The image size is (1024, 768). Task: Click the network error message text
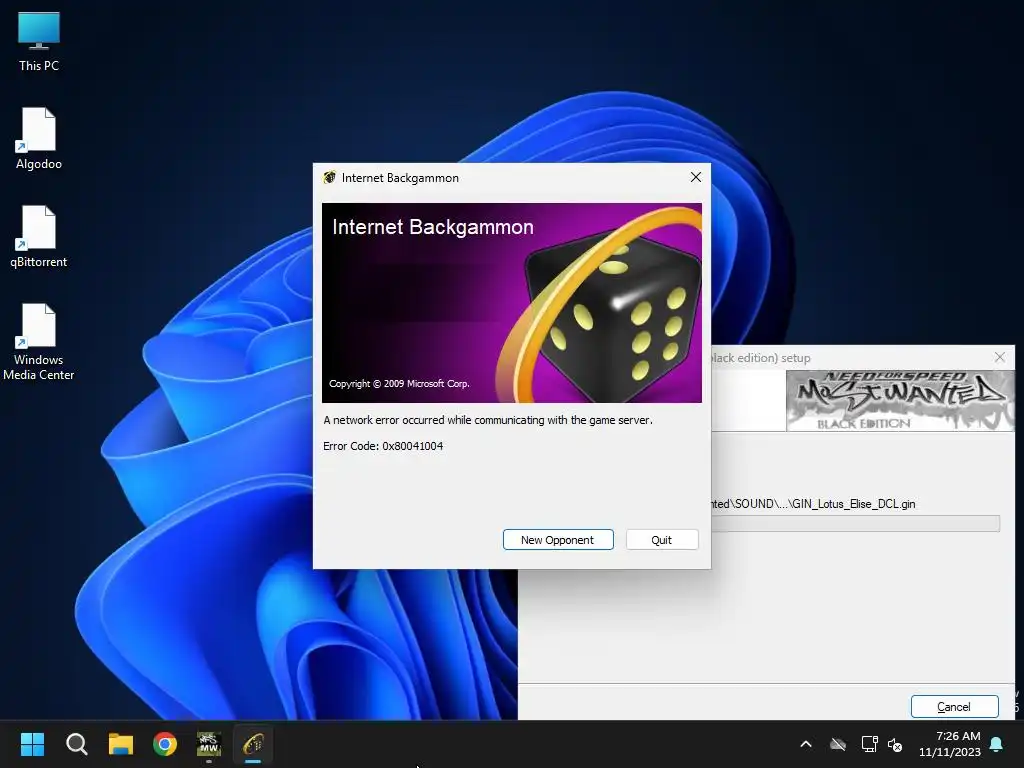488,420
